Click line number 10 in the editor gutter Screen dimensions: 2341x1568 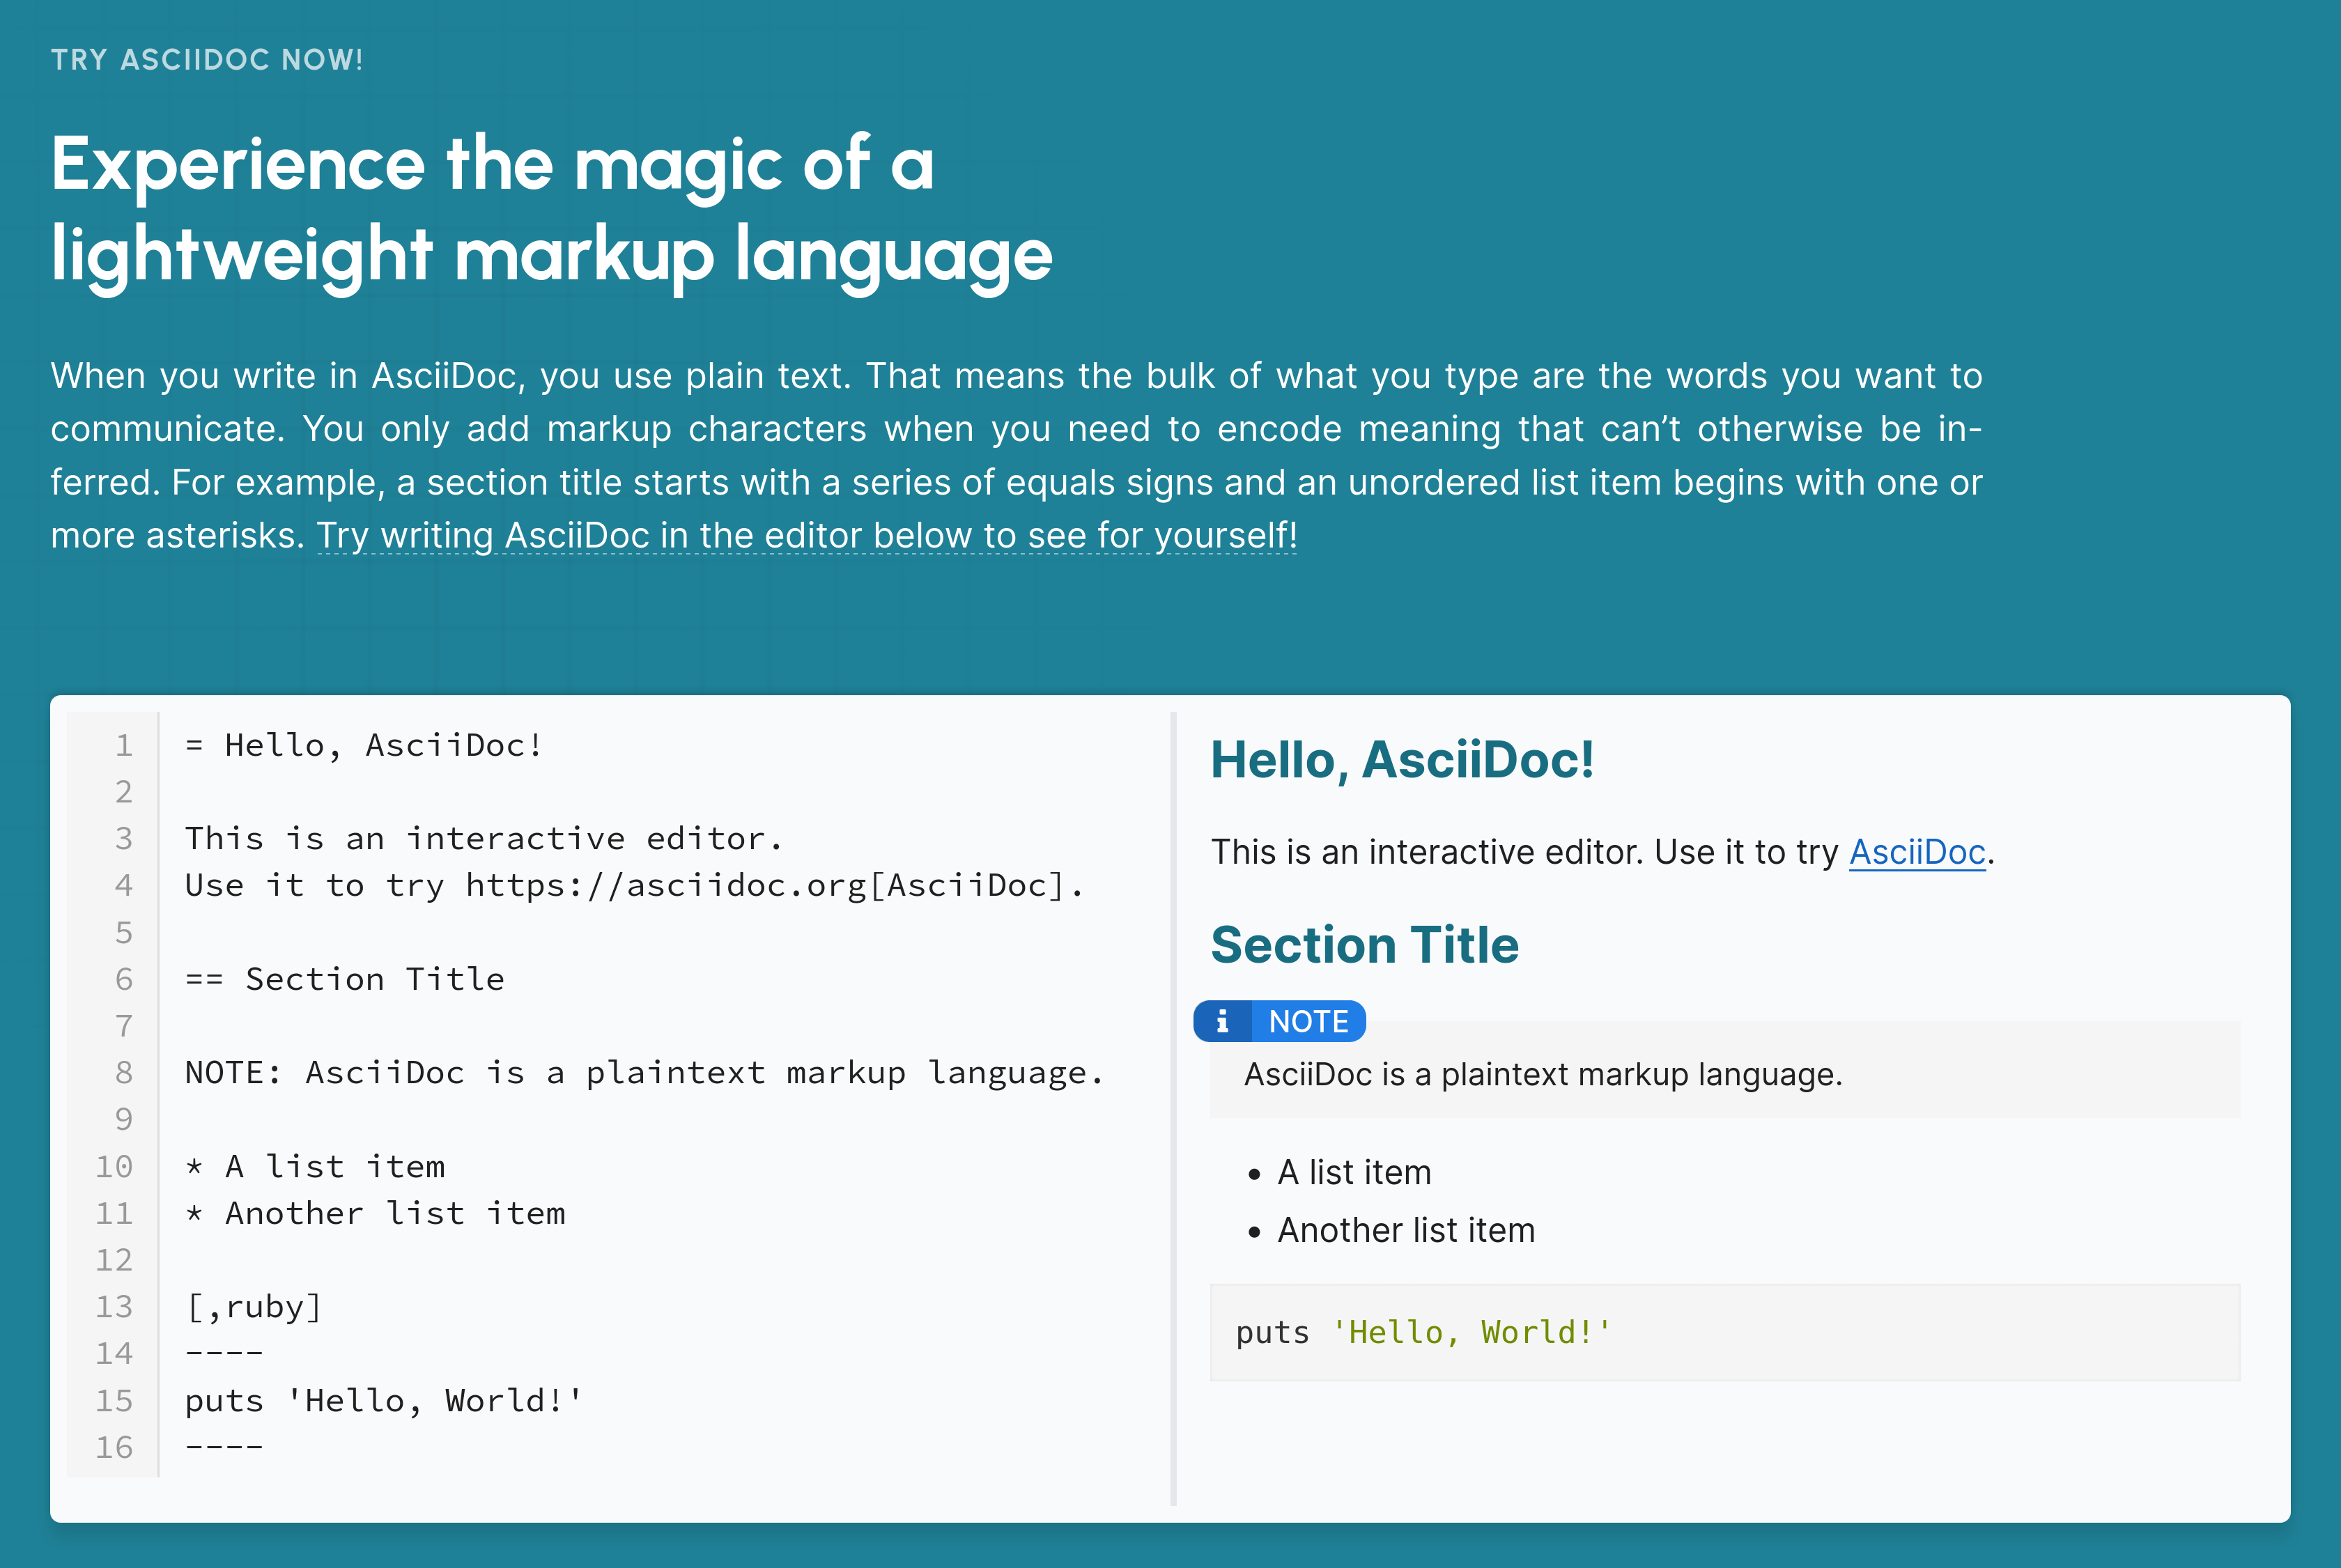click(115, 1166)
